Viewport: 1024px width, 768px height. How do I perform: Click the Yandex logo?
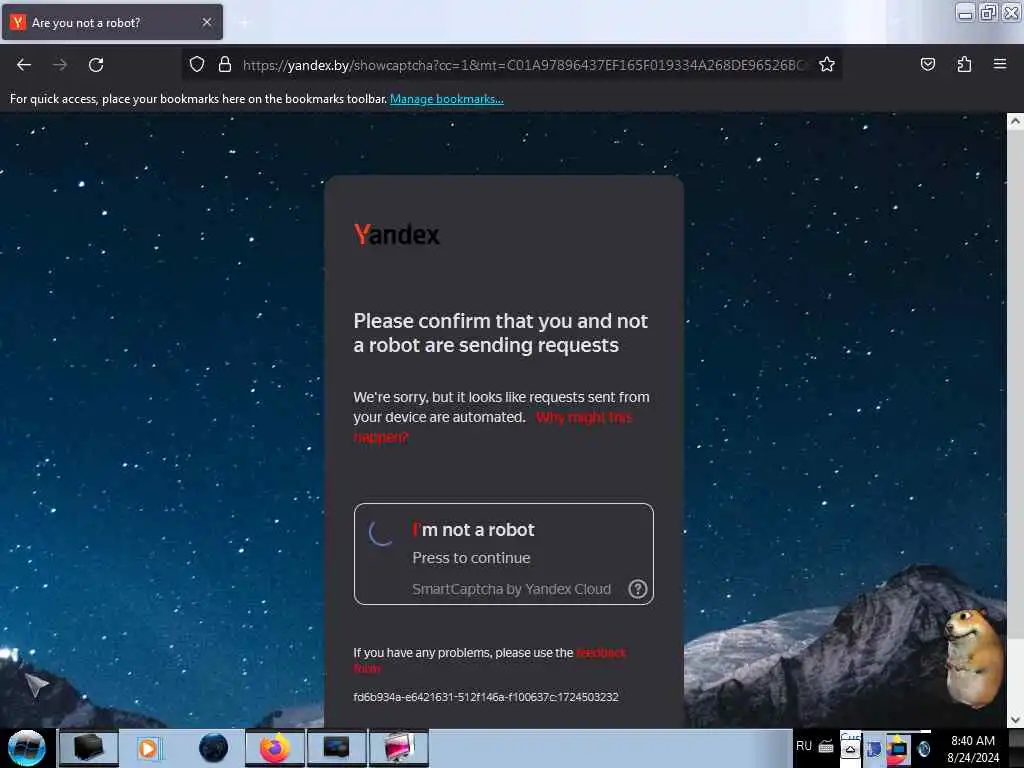[x=396, y=234]
